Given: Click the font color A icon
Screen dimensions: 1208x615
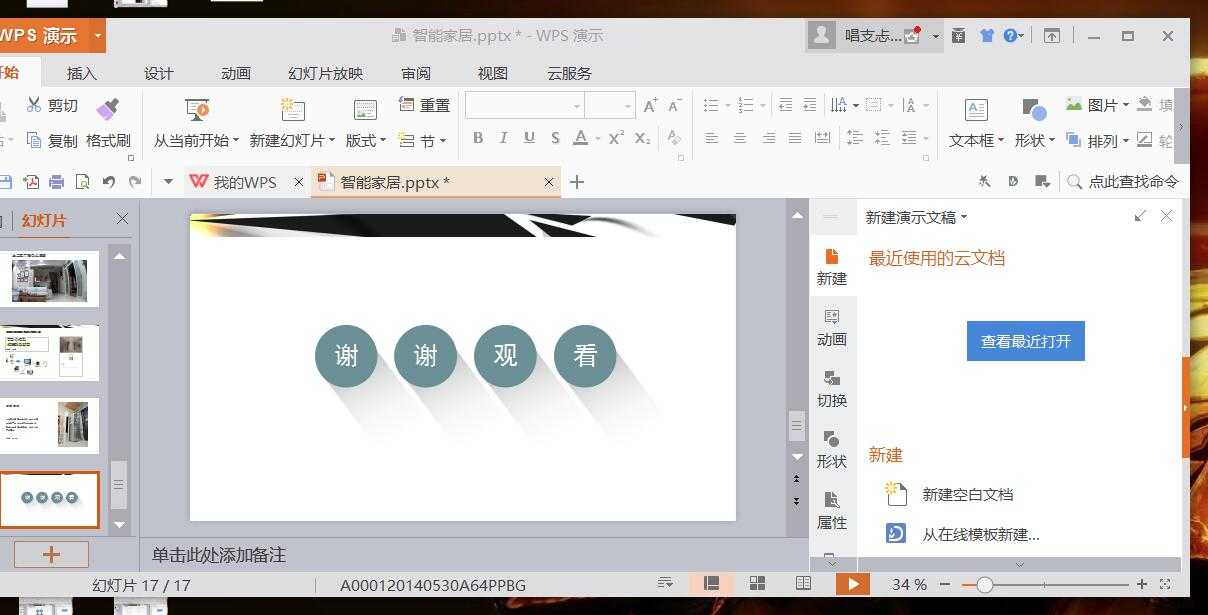Looking at the screenshot, I should coord(580,138).
